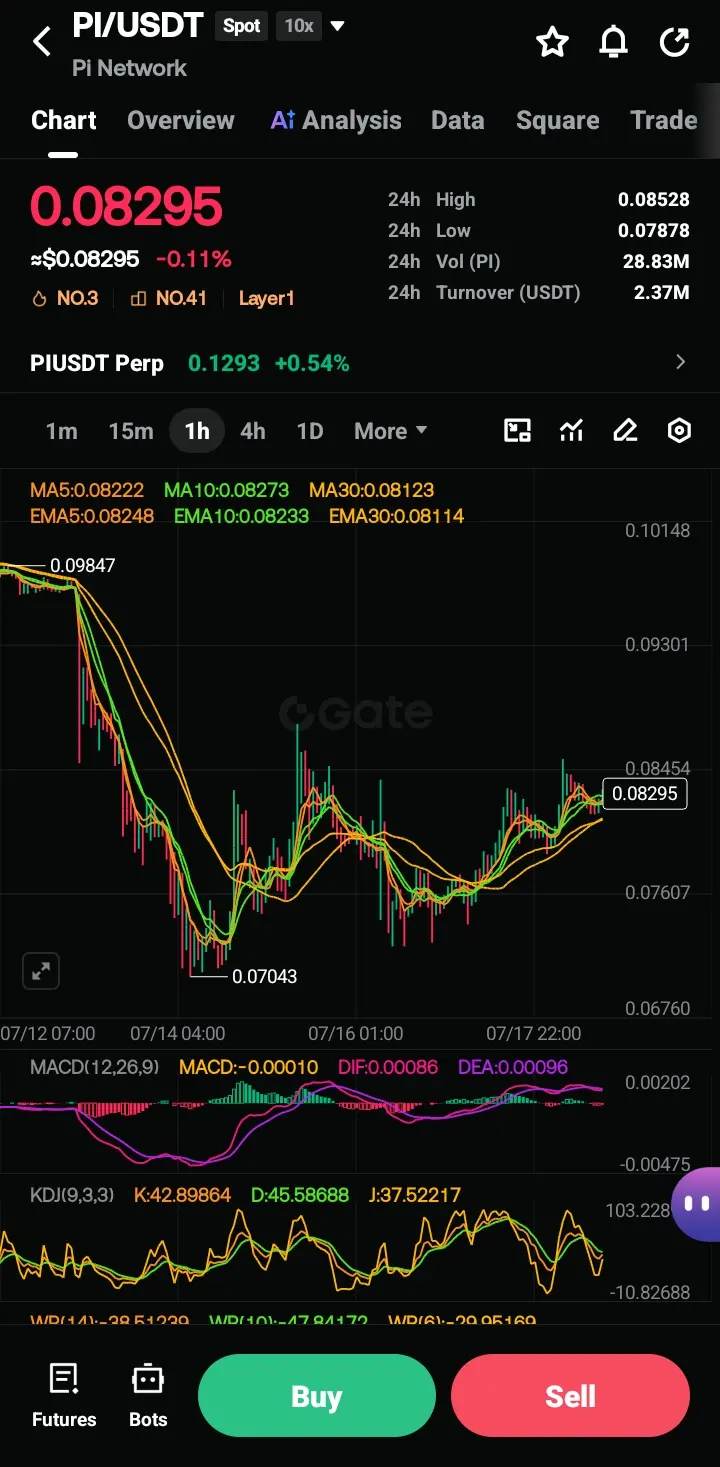The height and width of the screenshot is (1467, 720).
Task: Tap the large red price 0.08295
Action: (x=126, y=207)
